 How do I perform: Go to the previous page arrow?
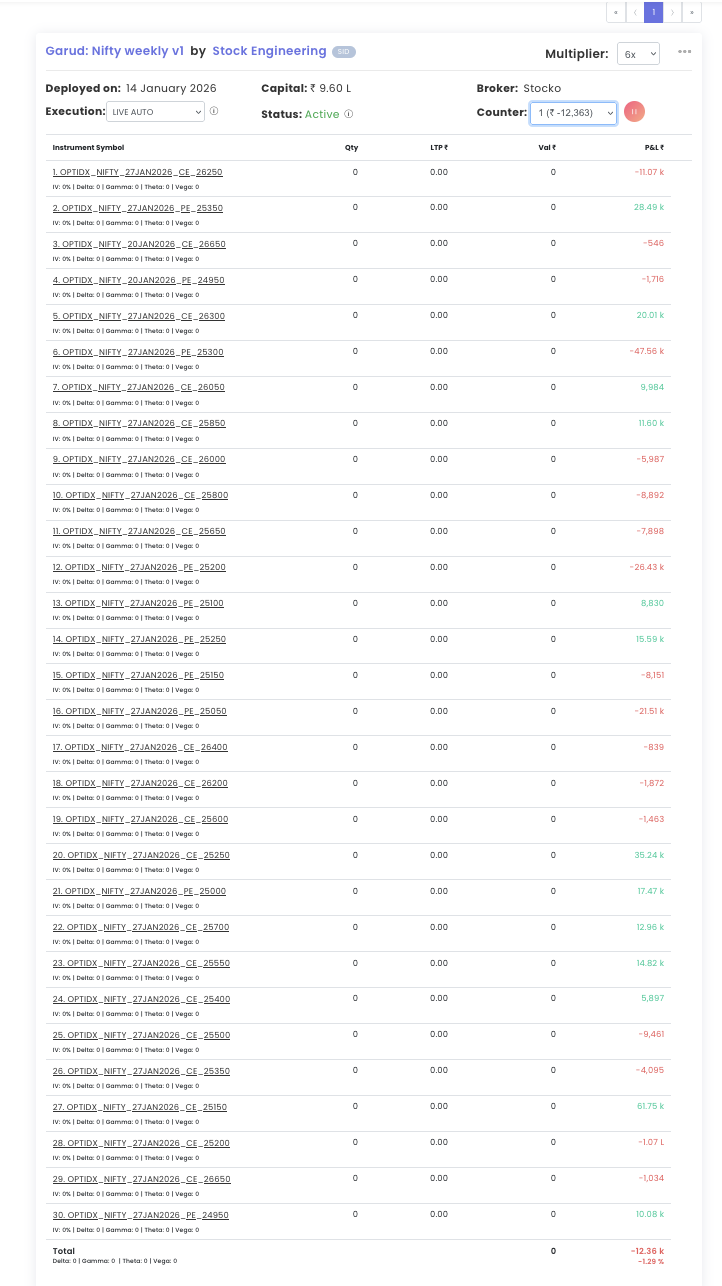(635, 12)
